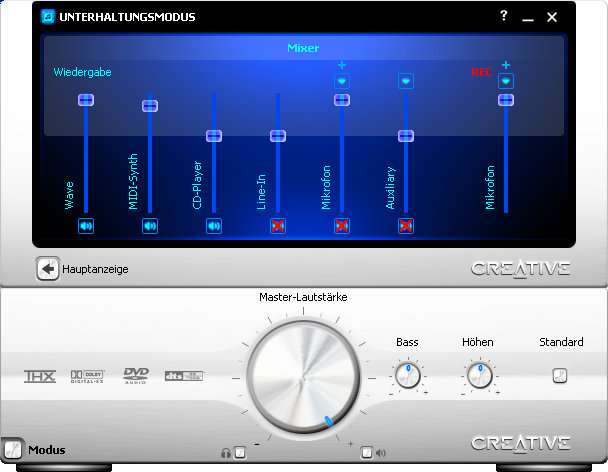Viewport: 608px width, 472px height.
Task: Click the Mixer heading text
Action: point(303,48)
